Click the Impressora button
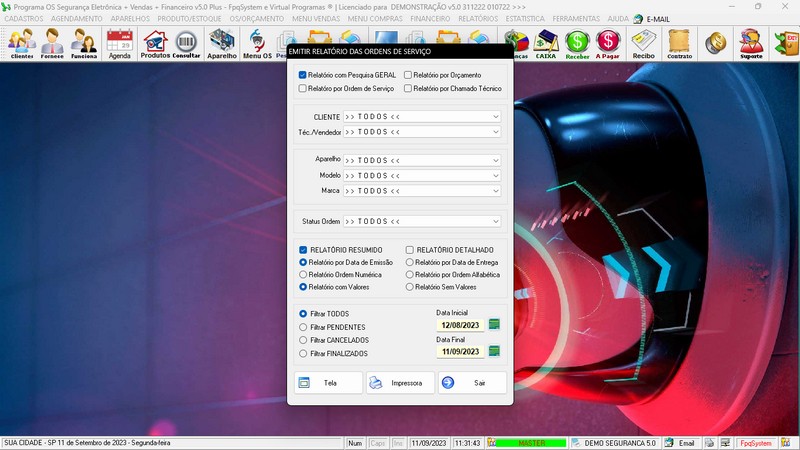 pyautogui.click(x=400, y=383)
